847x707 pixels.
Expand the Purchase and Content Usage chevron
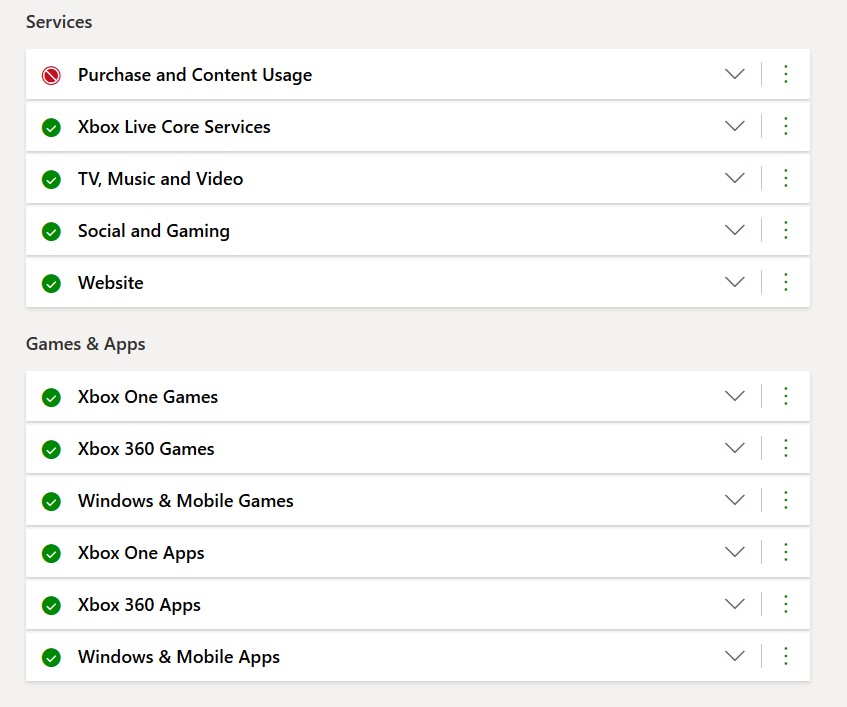tap(735, 73)
